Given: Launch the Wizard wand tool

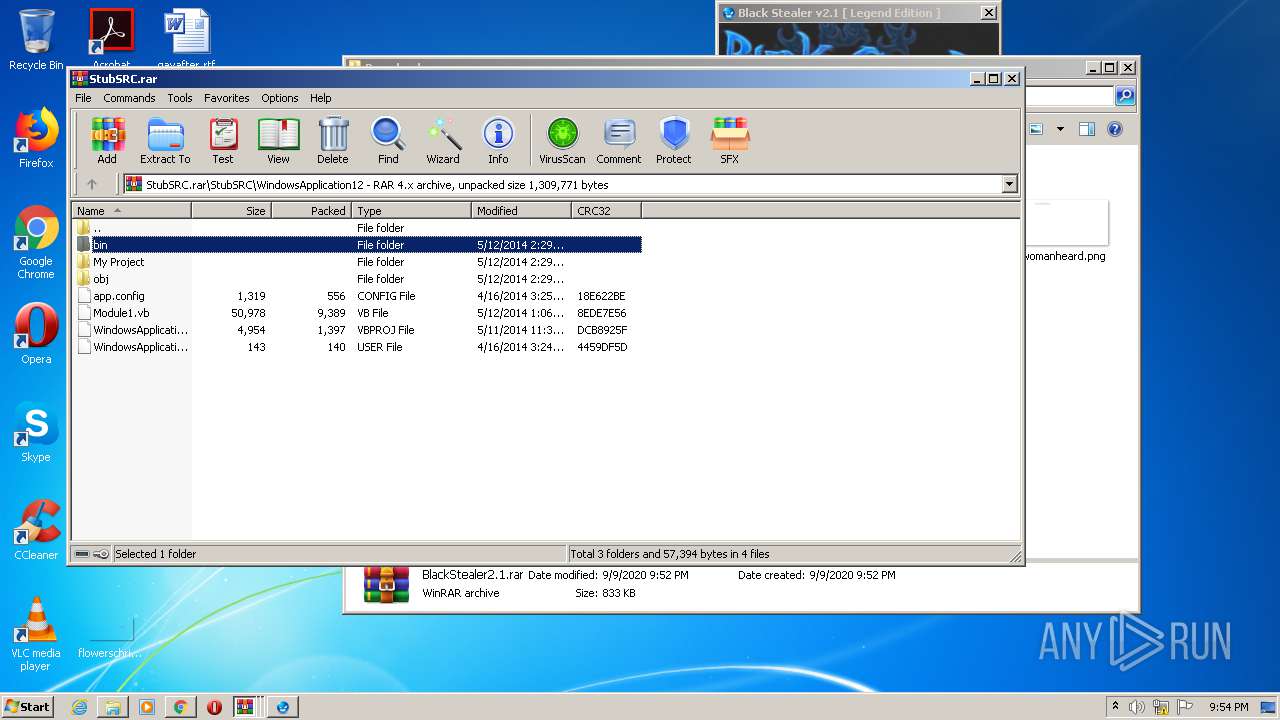Looking at the screenshot, I should click(443, 141).
